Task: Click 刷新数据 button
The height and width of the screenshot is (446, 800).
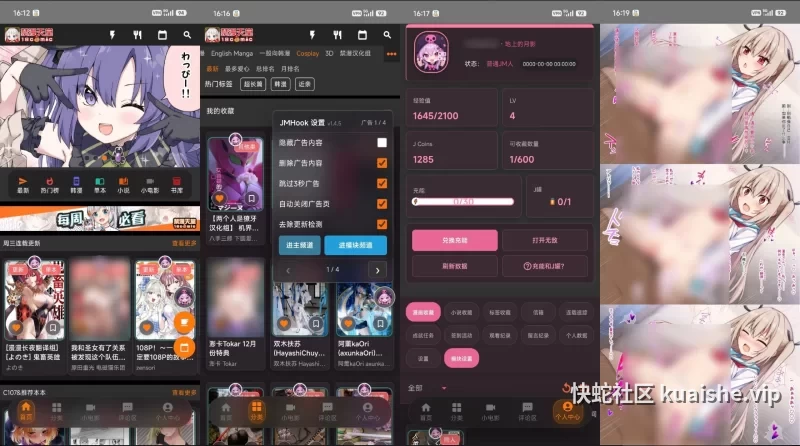Action: 455,266
